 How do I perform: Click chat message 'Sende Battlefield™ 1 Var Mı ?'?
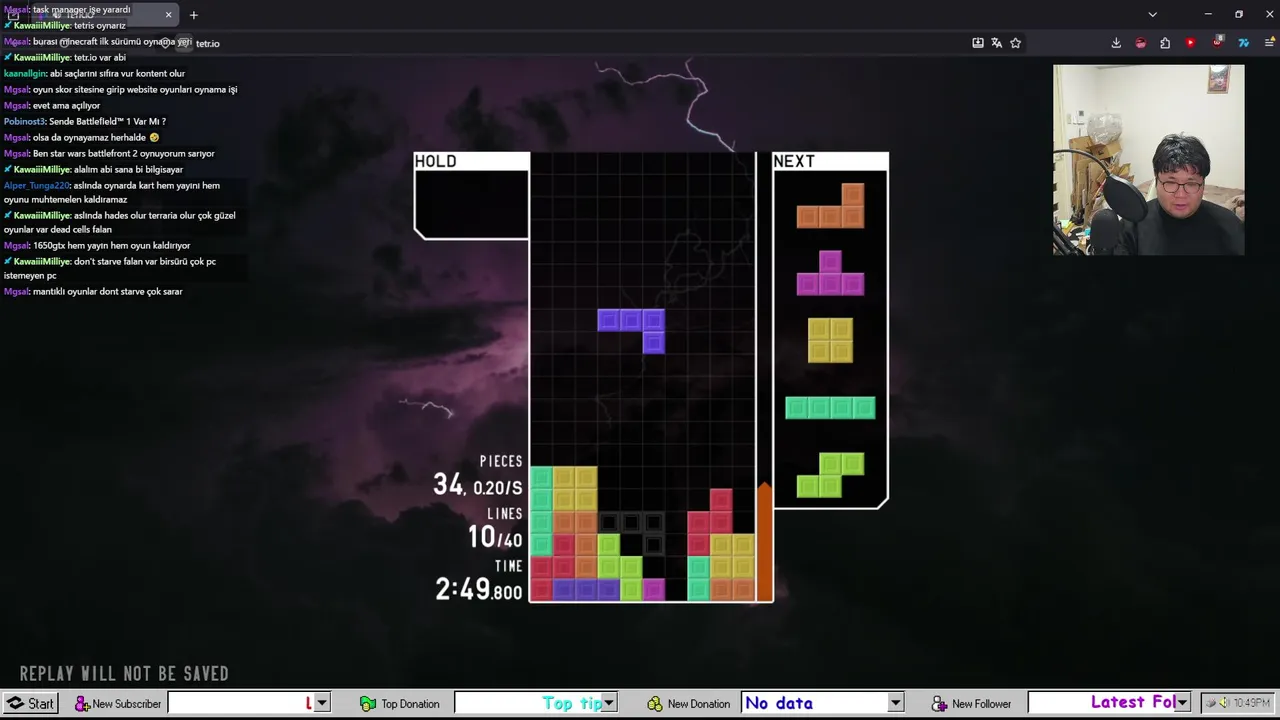[x=107, y=121]
